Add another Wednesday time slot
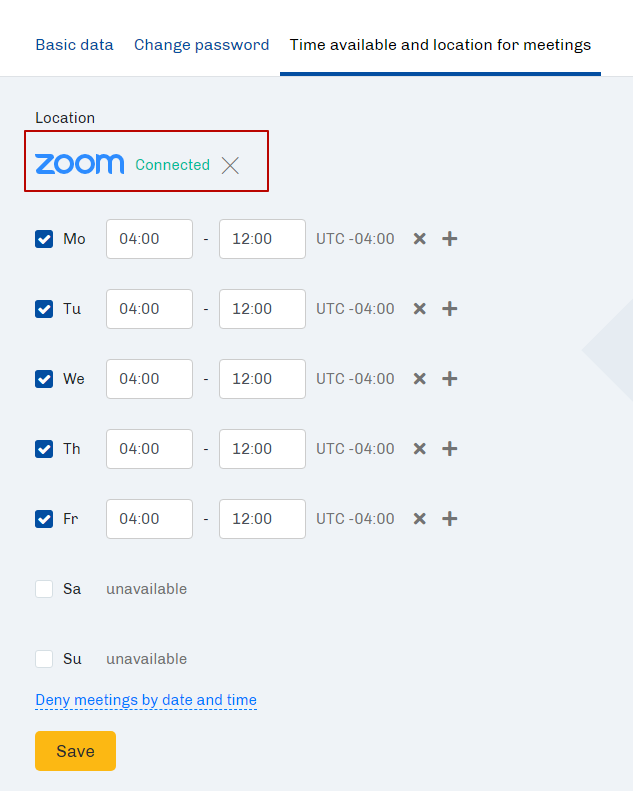The height and width of the screenshot is (791, 633). click(449, 379)
